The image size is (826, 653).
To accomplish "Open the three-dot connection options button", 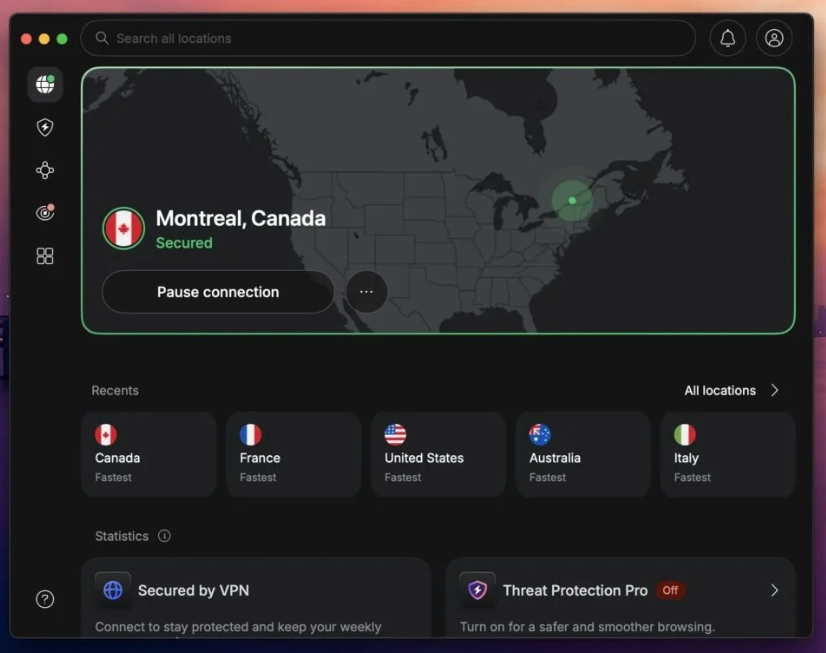I will coord(366,292).
